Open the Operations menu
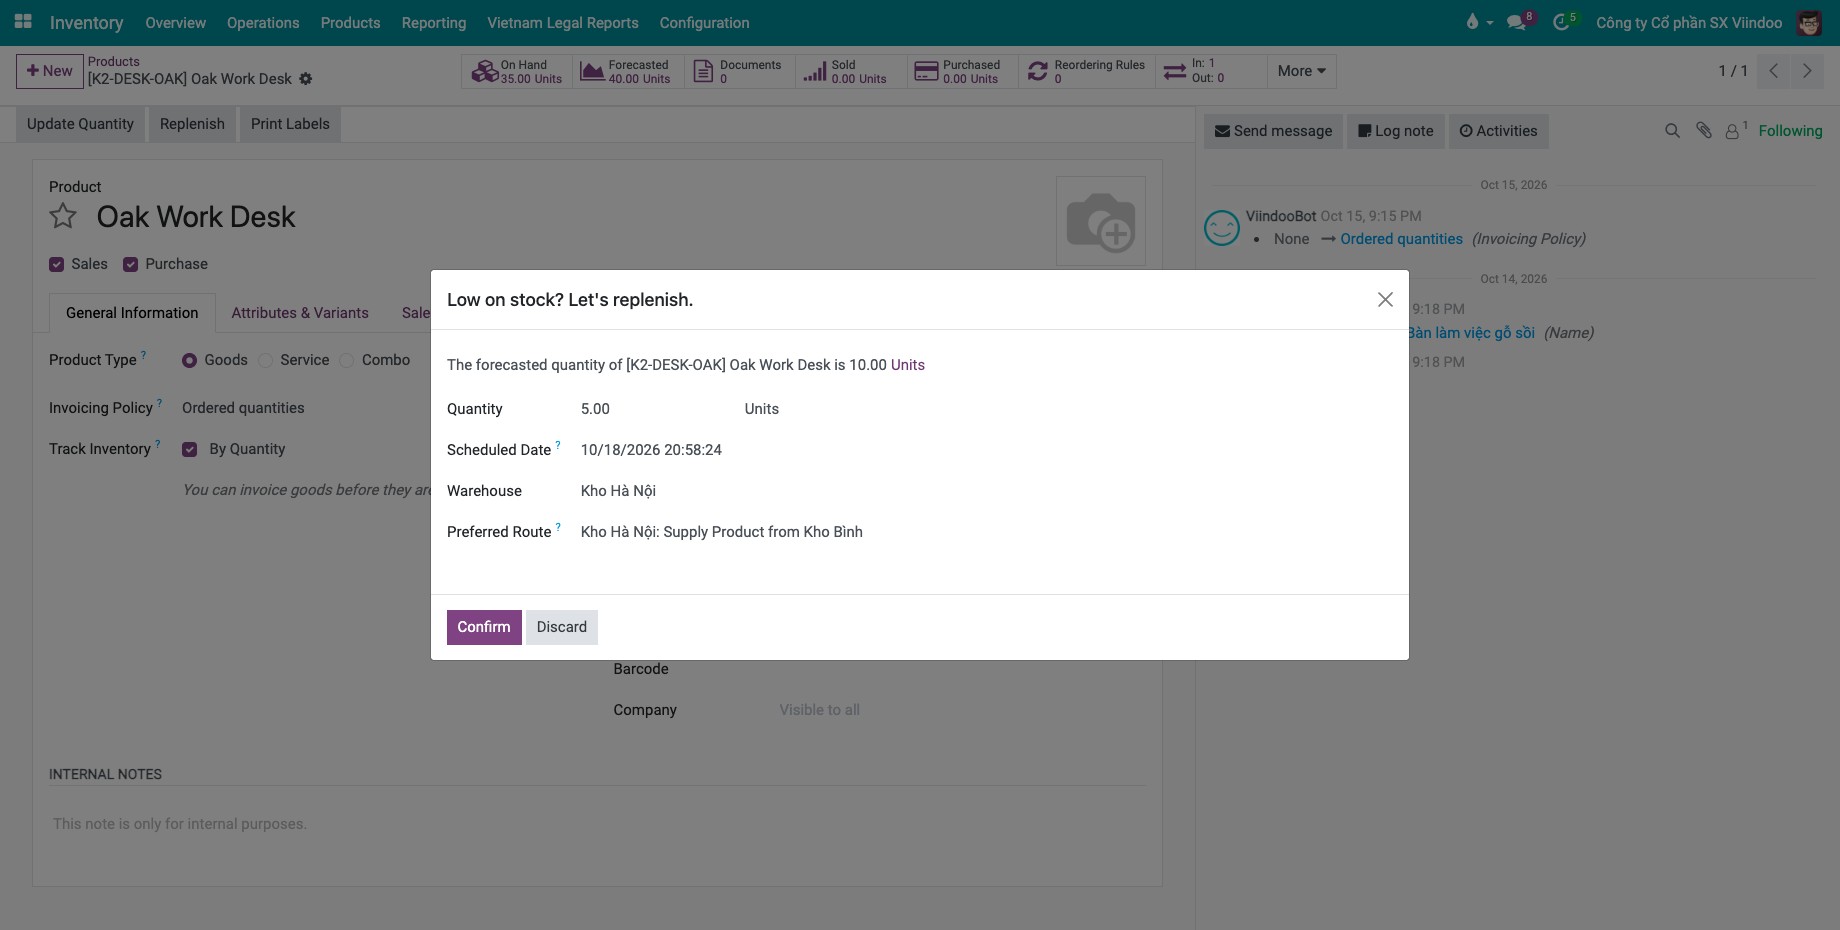This screenshot has width=1840, height=930. (263, 22)
